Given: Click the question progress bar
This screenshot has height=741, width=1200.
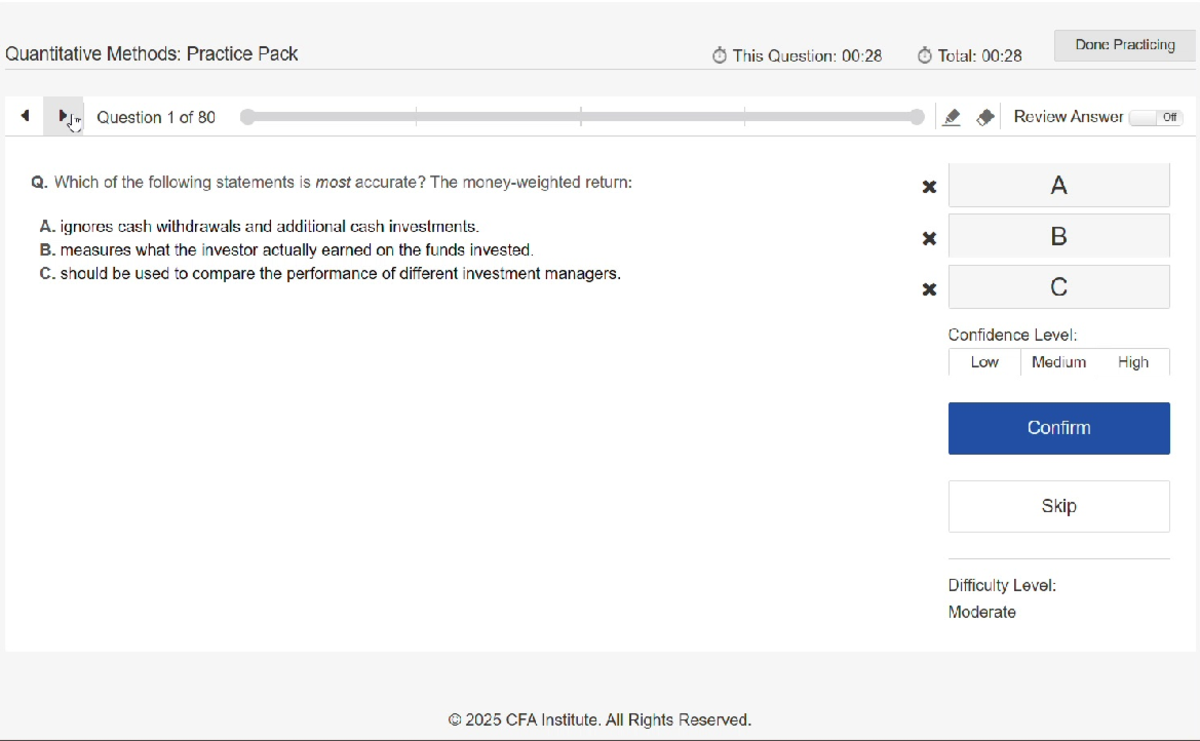Looking at the screenshot, I should [582, 117].
